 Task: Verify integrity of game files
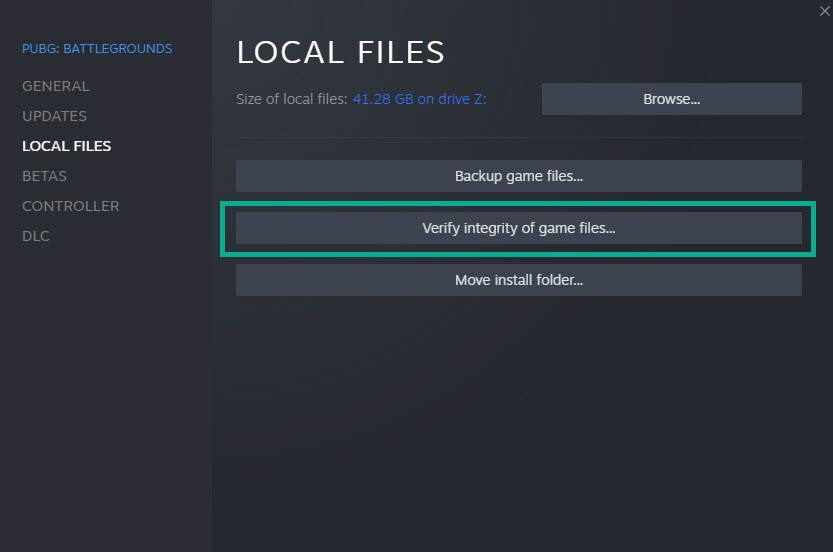[518, 228]
